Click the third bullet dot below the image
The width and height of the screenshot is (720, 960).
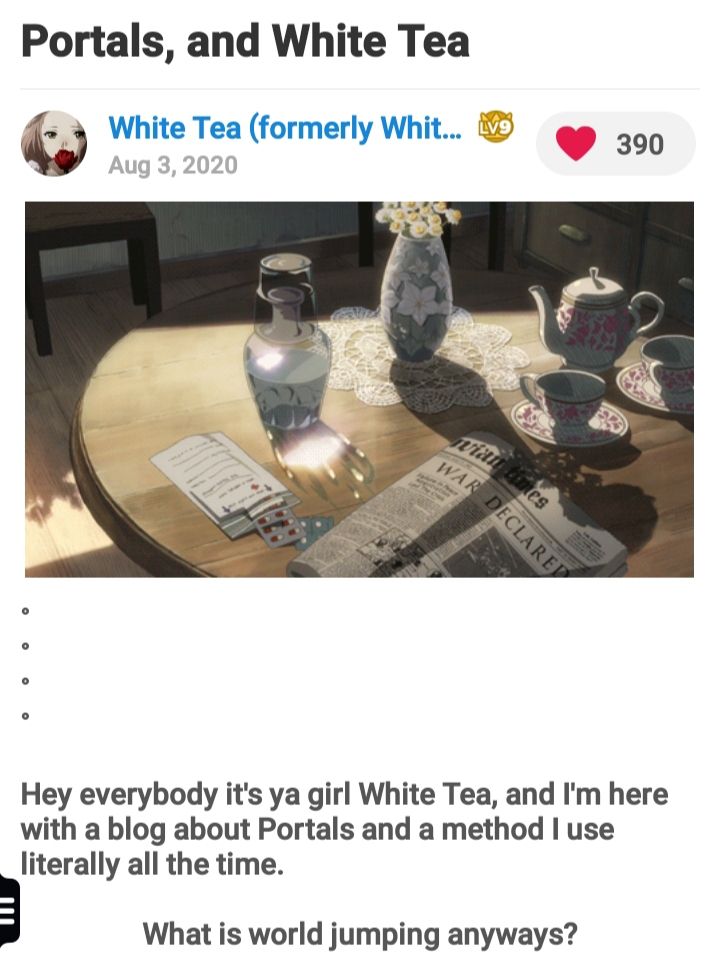pyautogui.click(x=25, y=681)
